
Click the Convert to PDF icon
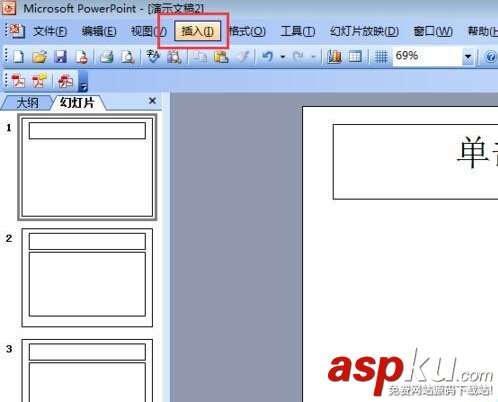click(x=18, y=81)
